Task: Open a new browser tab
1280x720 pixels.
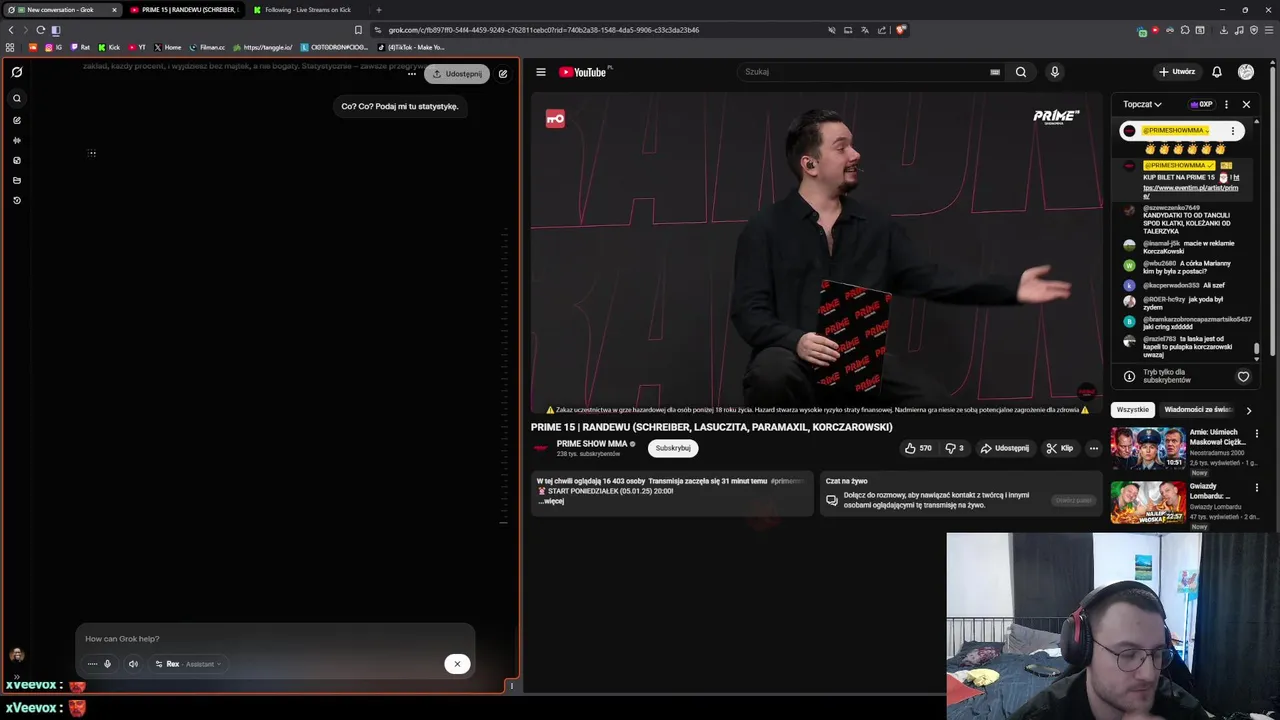Action: (x=378, y=10)
